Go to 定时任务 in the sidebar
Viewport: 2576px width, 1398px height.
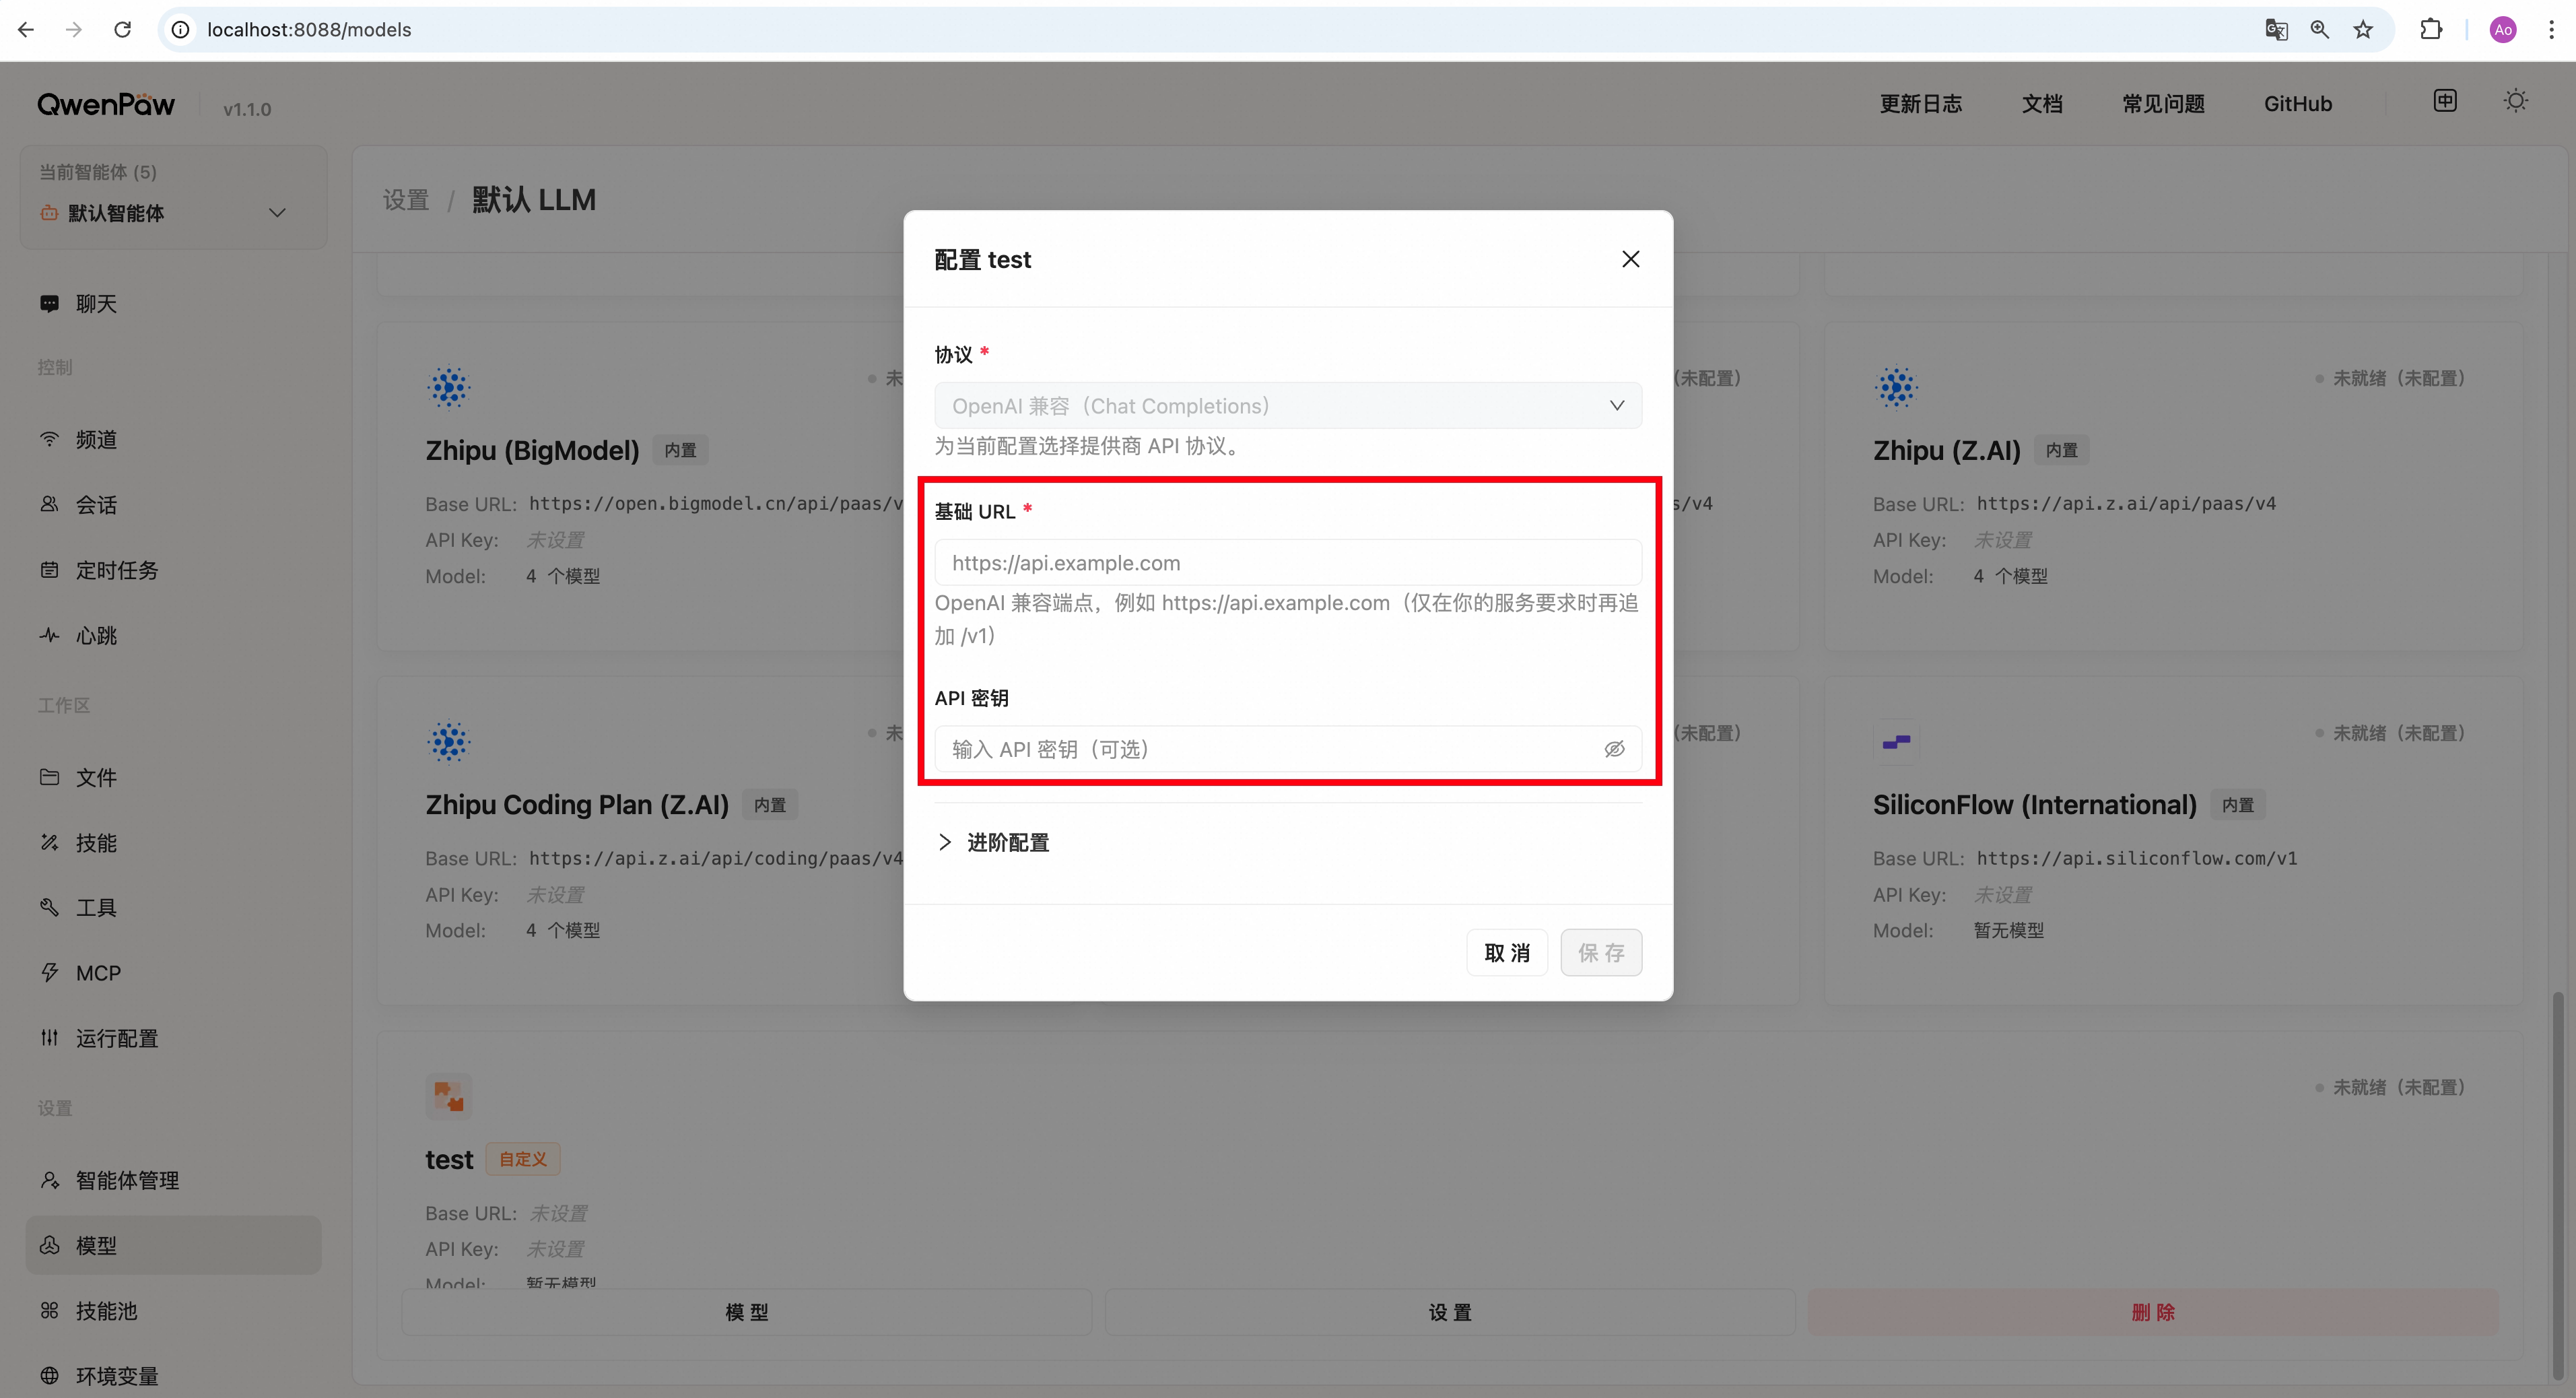click(173, 570)
